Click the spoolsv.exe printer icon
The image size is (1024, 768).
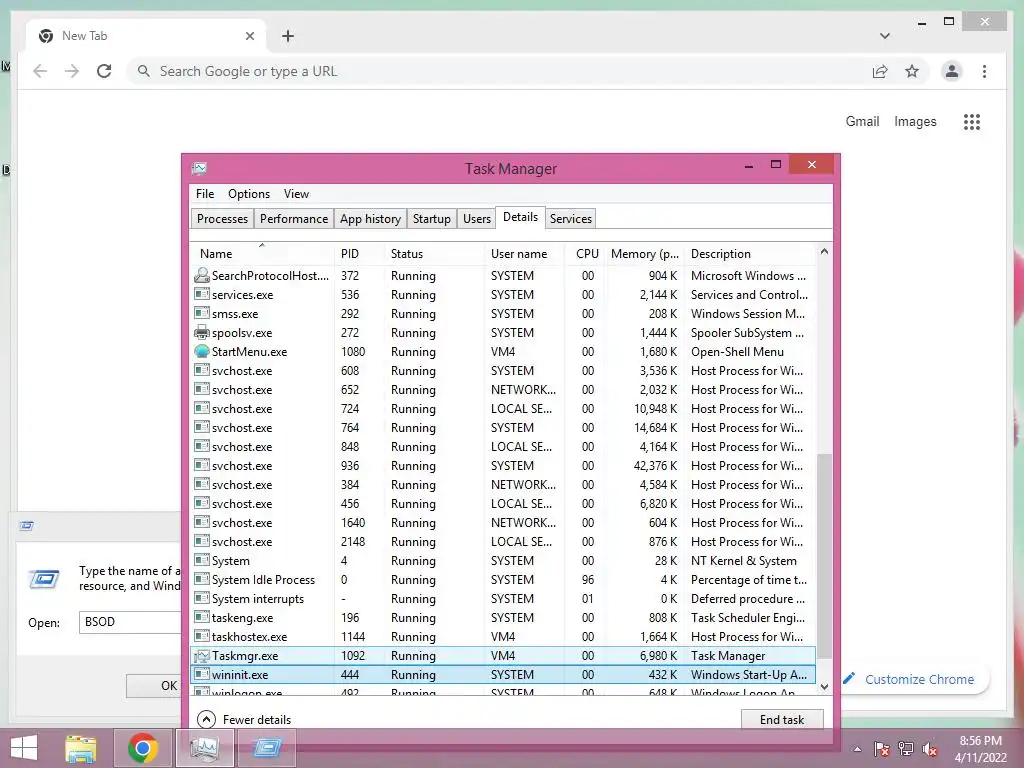tap(202, 332)
